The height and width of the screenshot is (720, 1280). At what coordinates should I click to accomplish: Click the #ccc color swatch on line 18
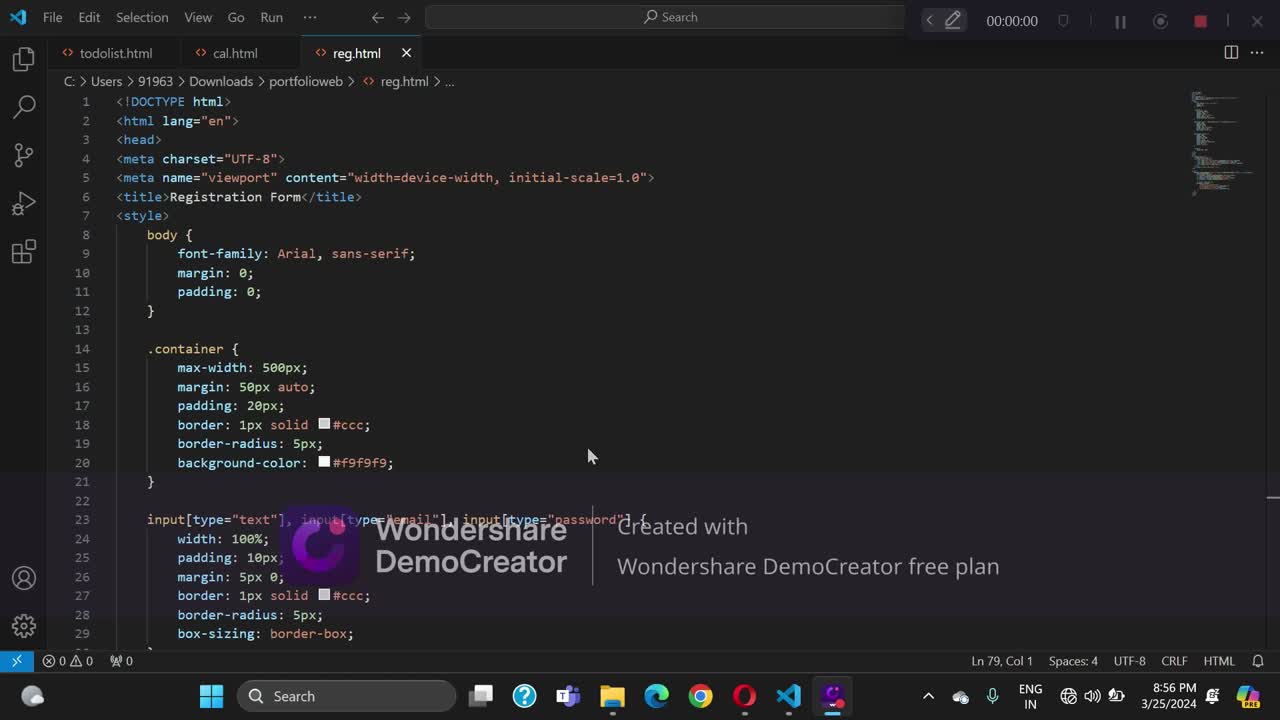324,425
